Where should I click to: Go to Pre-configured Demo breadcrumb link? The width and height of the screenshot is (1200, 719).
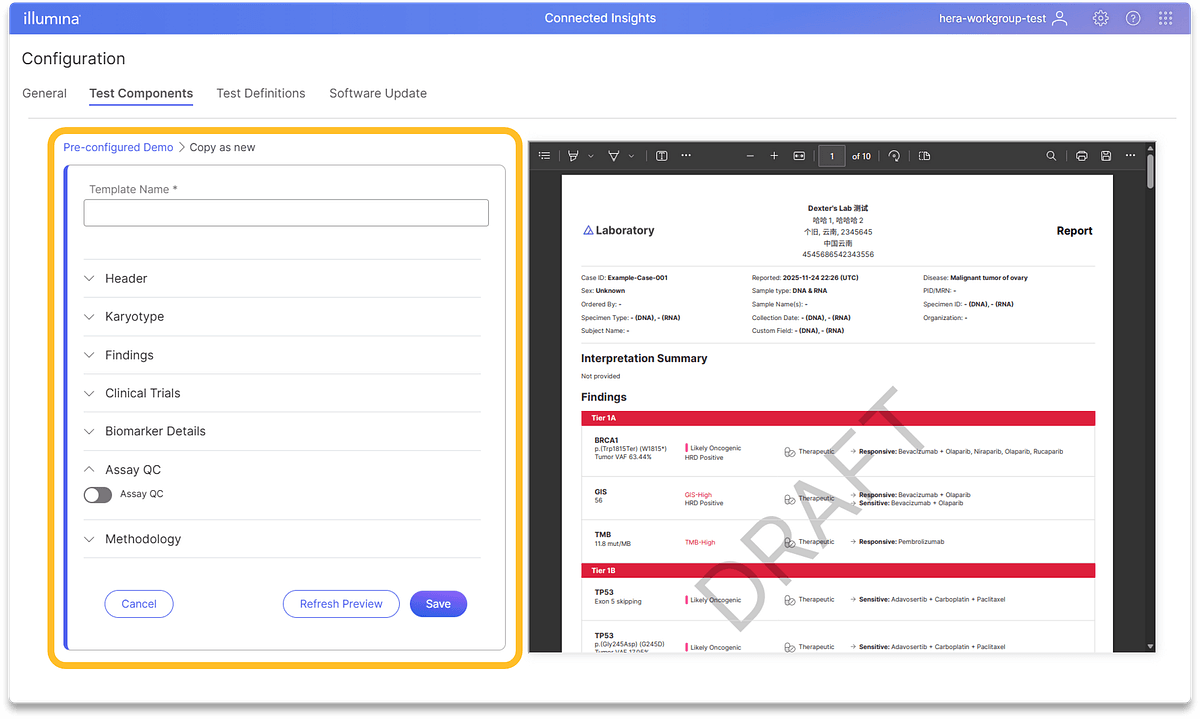[x=118, y=147]
